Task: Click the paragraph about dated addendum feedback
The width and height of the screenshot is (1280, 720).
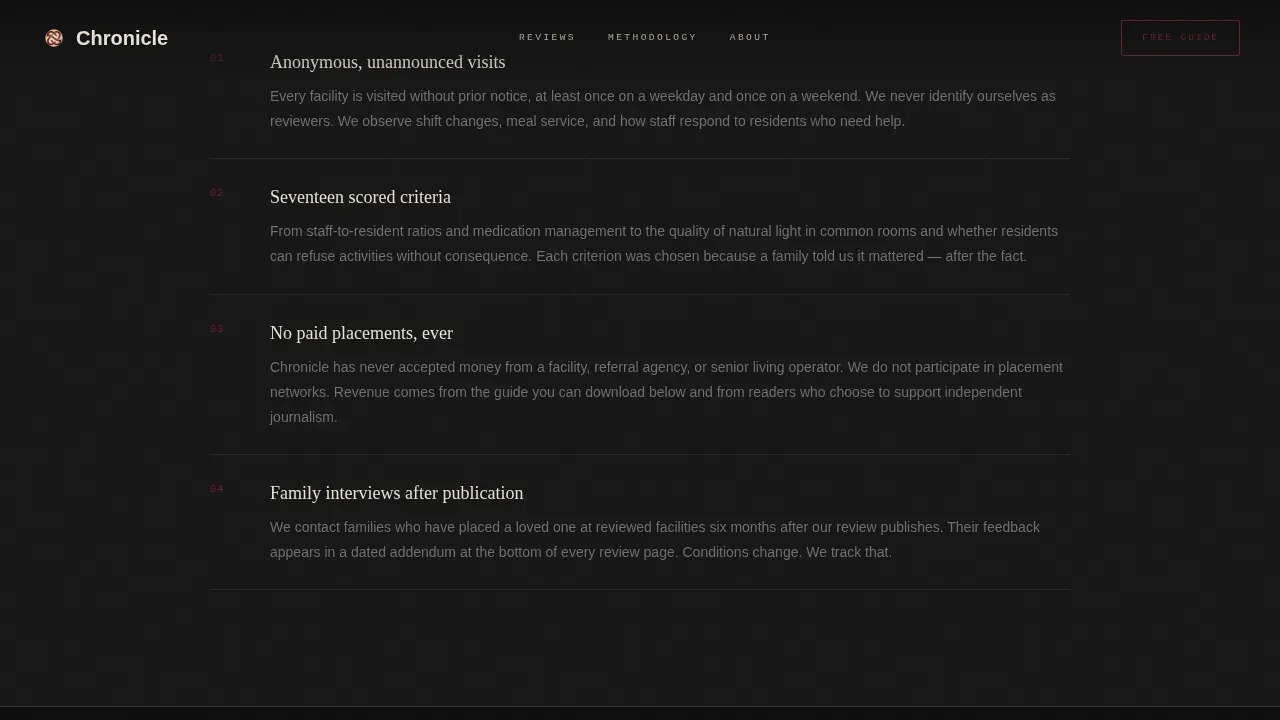Action: click(x=655, y=540)
